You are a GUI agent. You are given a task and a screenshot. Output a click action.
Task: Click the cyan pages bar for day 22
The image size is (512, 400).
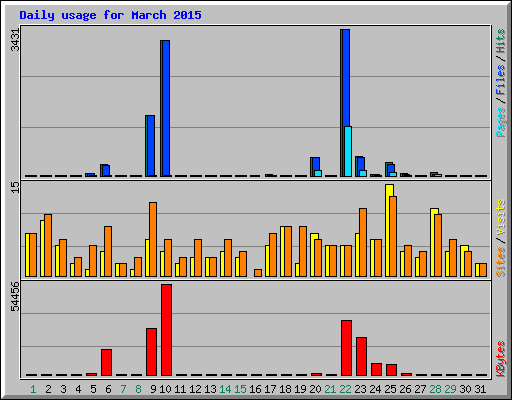(348, 151)
